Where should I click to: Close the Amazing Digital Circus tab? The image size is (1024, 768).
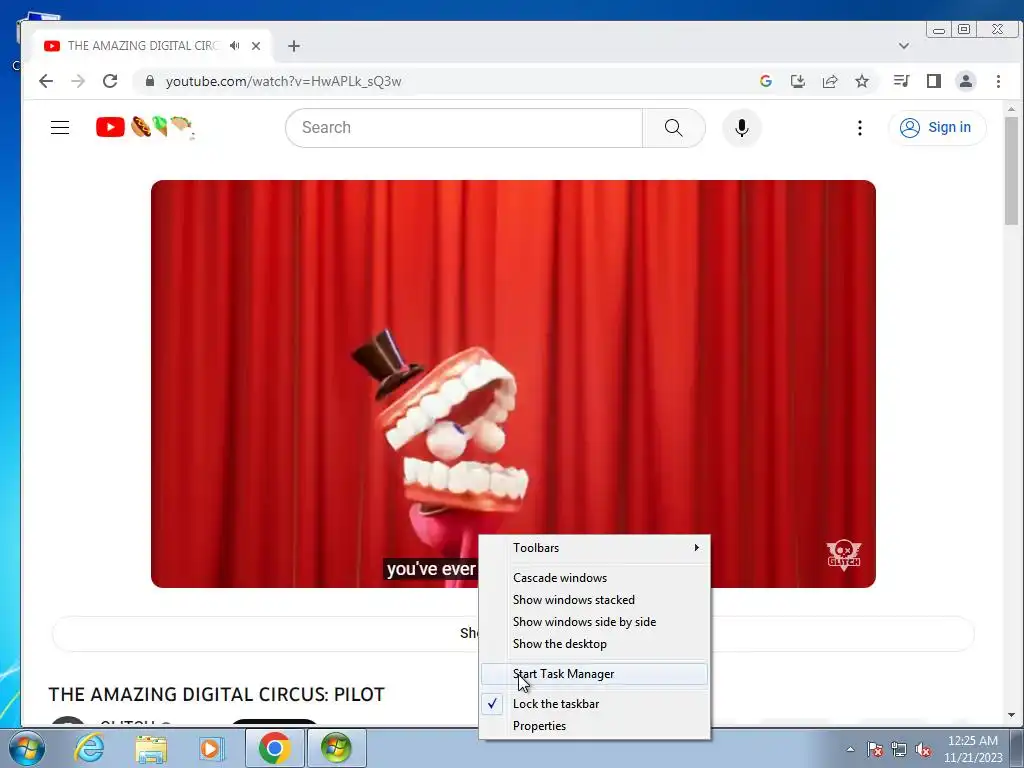tap(256, 46)
